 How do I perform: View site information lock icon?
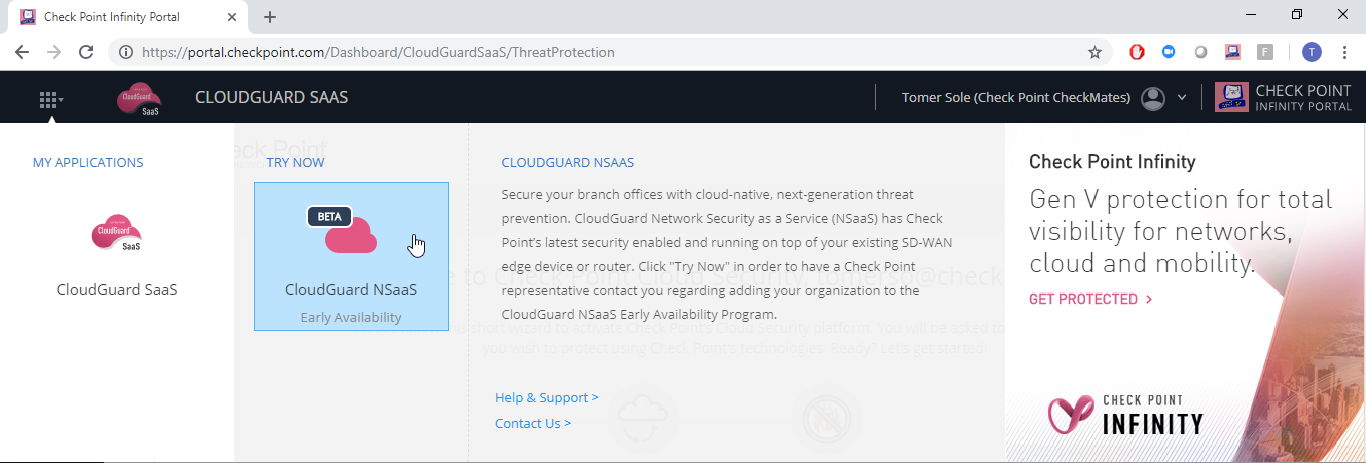126,52
